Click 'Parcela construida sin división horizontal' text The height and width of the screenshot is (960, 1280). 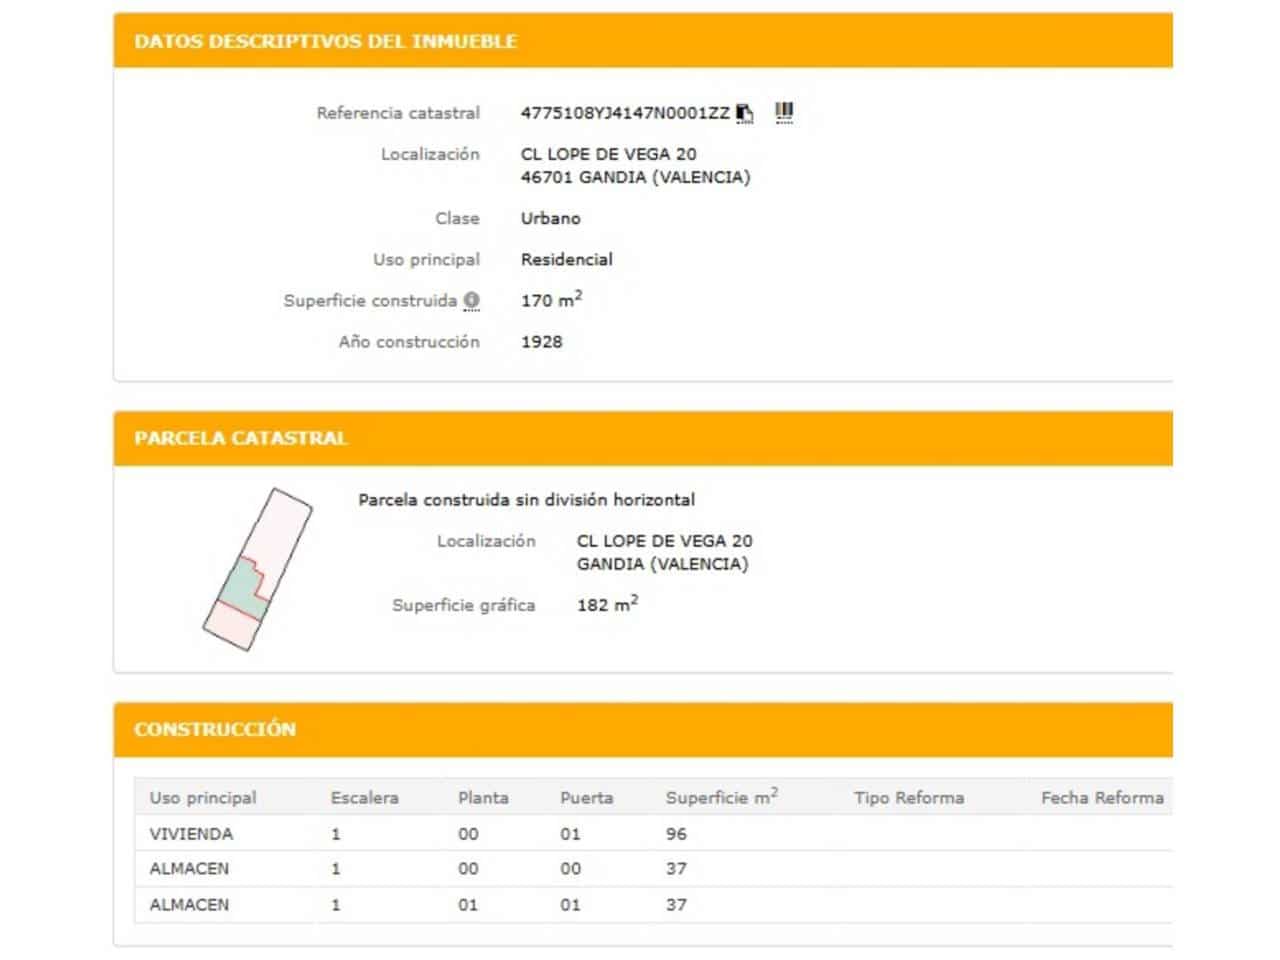click(526, 500)
